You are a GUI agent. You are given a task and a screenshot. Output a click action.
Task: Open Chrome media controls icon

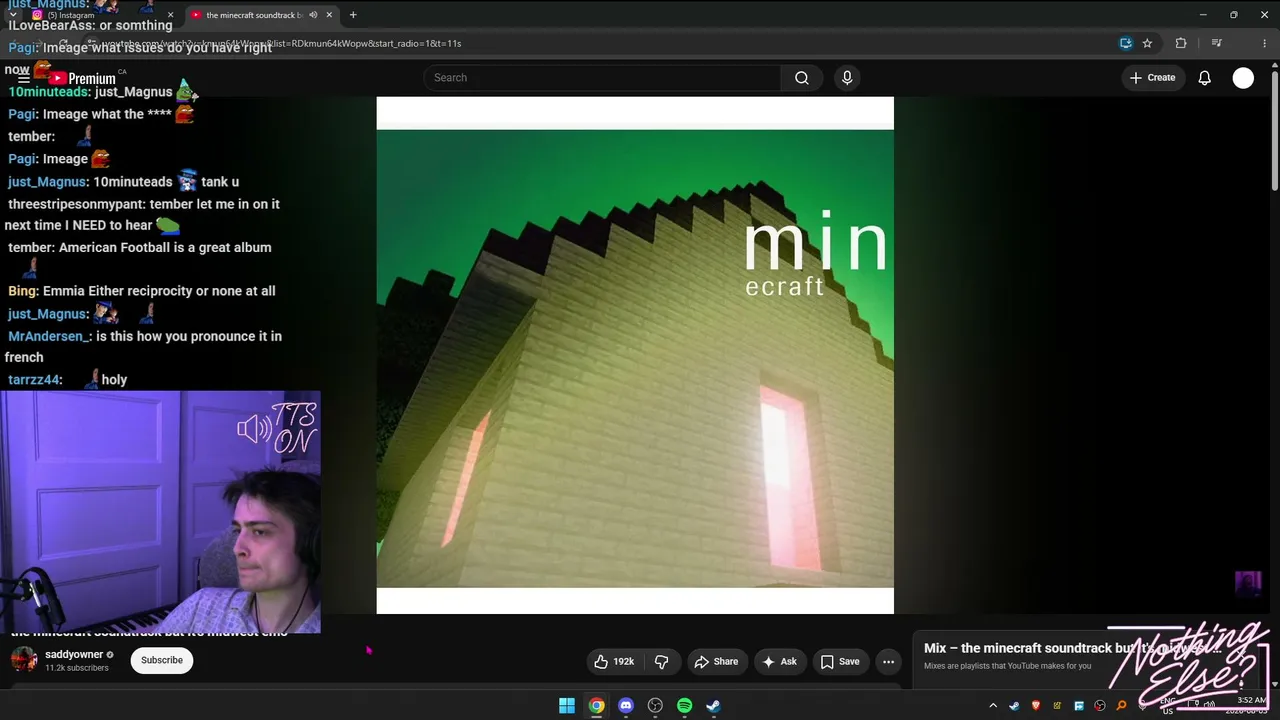(x=1216, y=43)
